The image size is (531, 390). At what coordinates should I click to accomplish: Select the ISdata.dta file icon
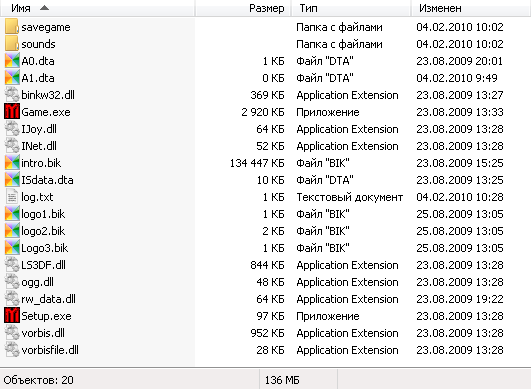[12, 180]
